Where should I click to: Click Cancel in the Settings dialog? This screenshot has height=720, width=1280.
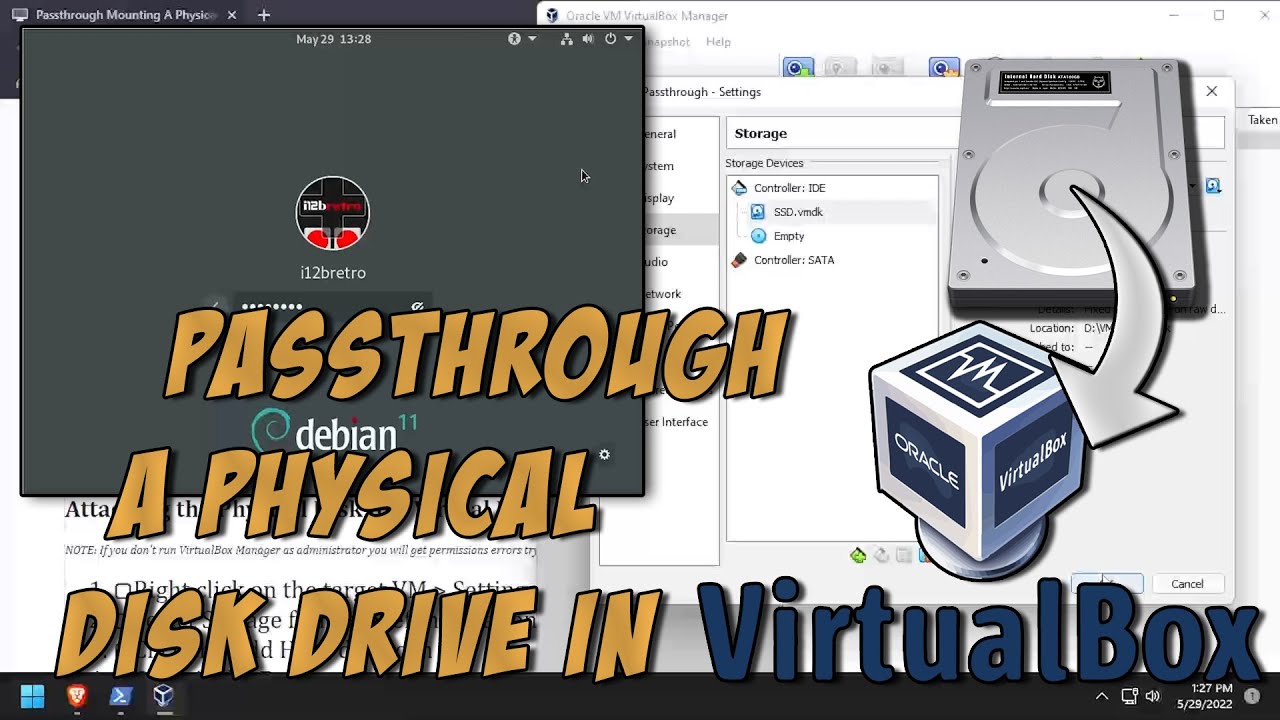pyautogui.click(x=1187, y=584)
